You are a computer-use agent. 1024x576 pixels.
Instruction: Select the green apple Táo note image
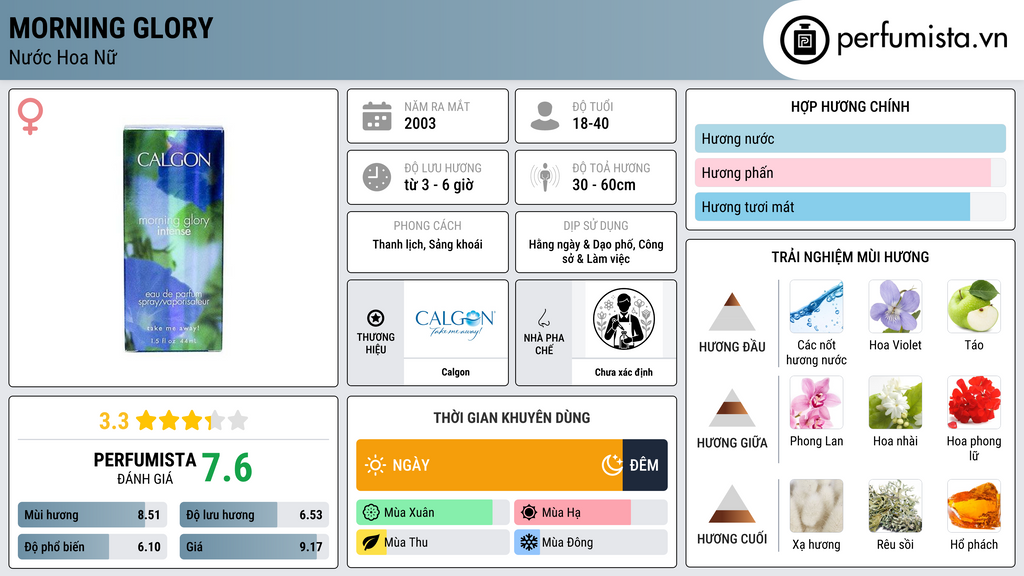tap(974, 306)
